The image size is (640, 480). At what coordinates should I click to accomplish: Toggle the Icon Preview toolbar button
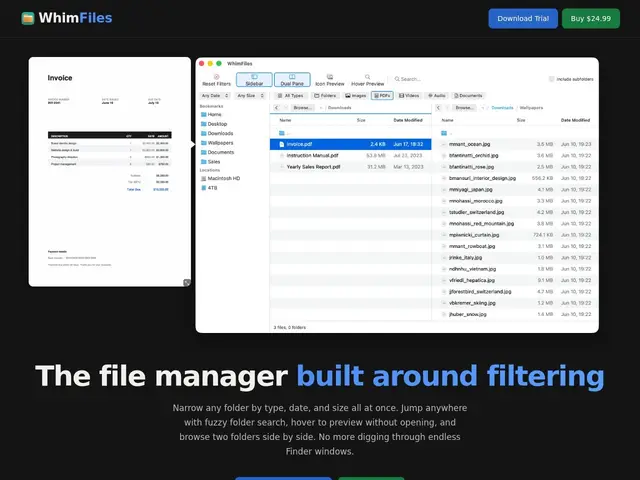pyautogui.click(x=330, y=80)
